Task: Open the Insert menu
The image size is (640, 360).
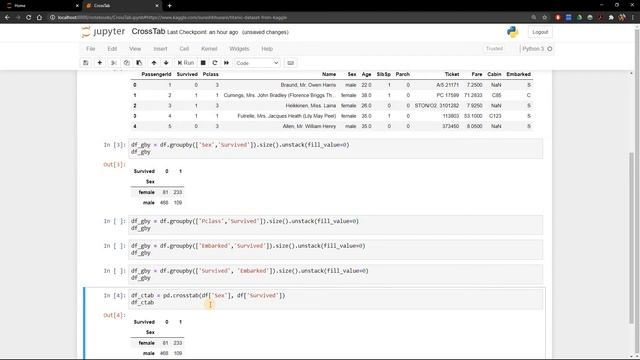Action: coord(160,49)
